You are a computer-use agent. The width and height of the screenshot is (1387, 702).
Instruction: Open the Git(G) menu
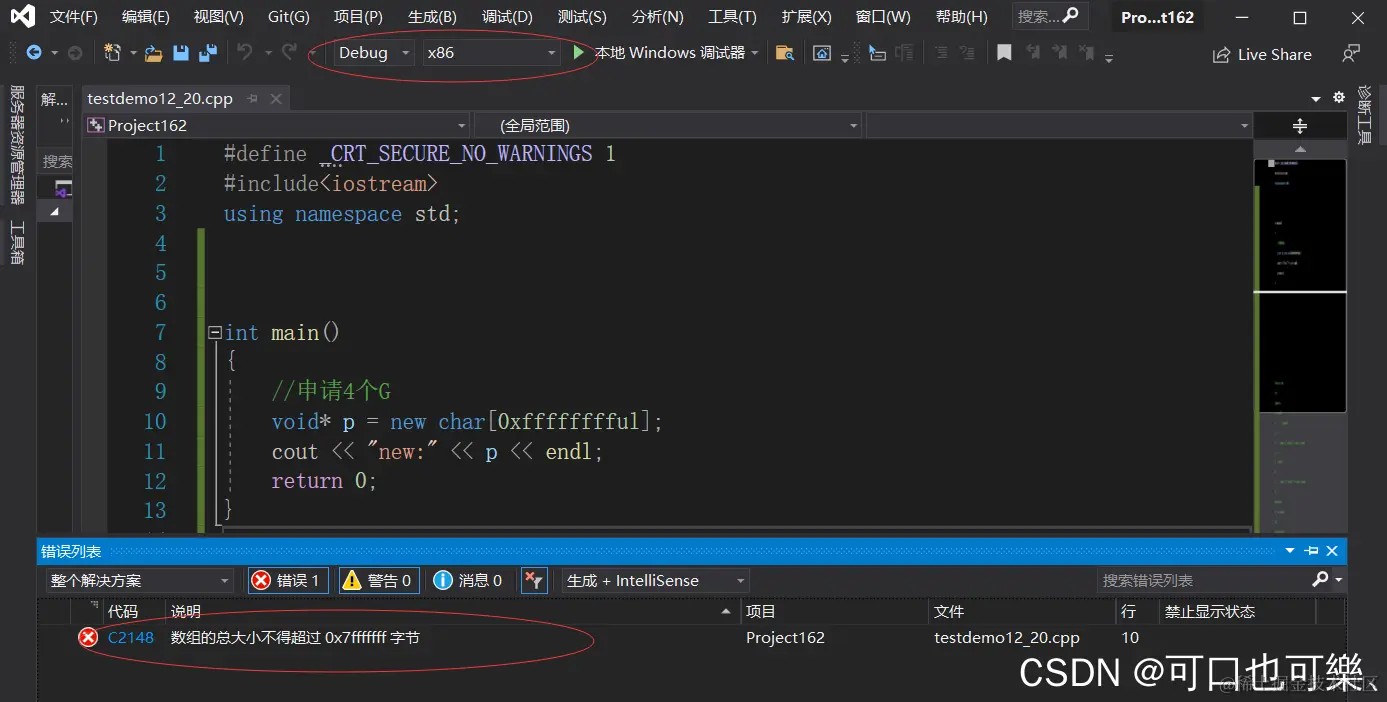[x=289, y=17]
